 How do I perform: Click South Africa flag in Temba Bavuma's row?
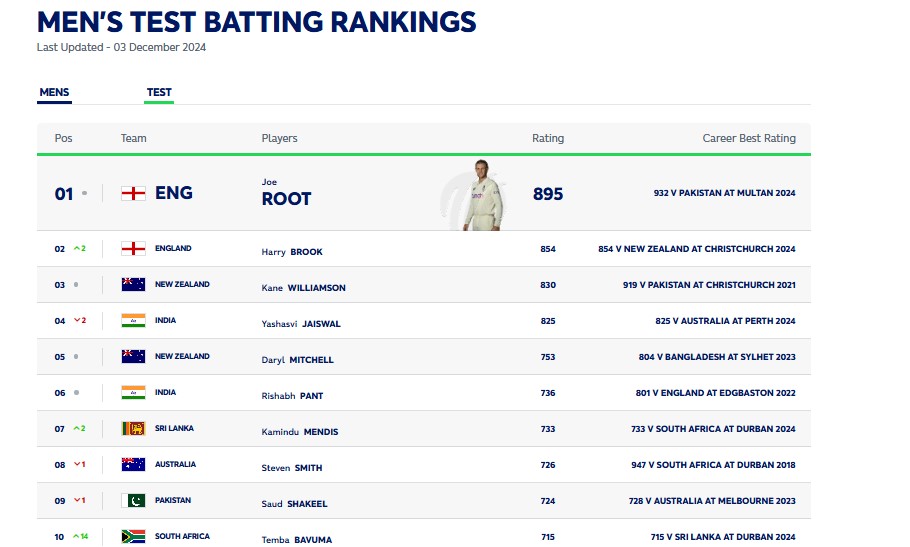point(133,537)
